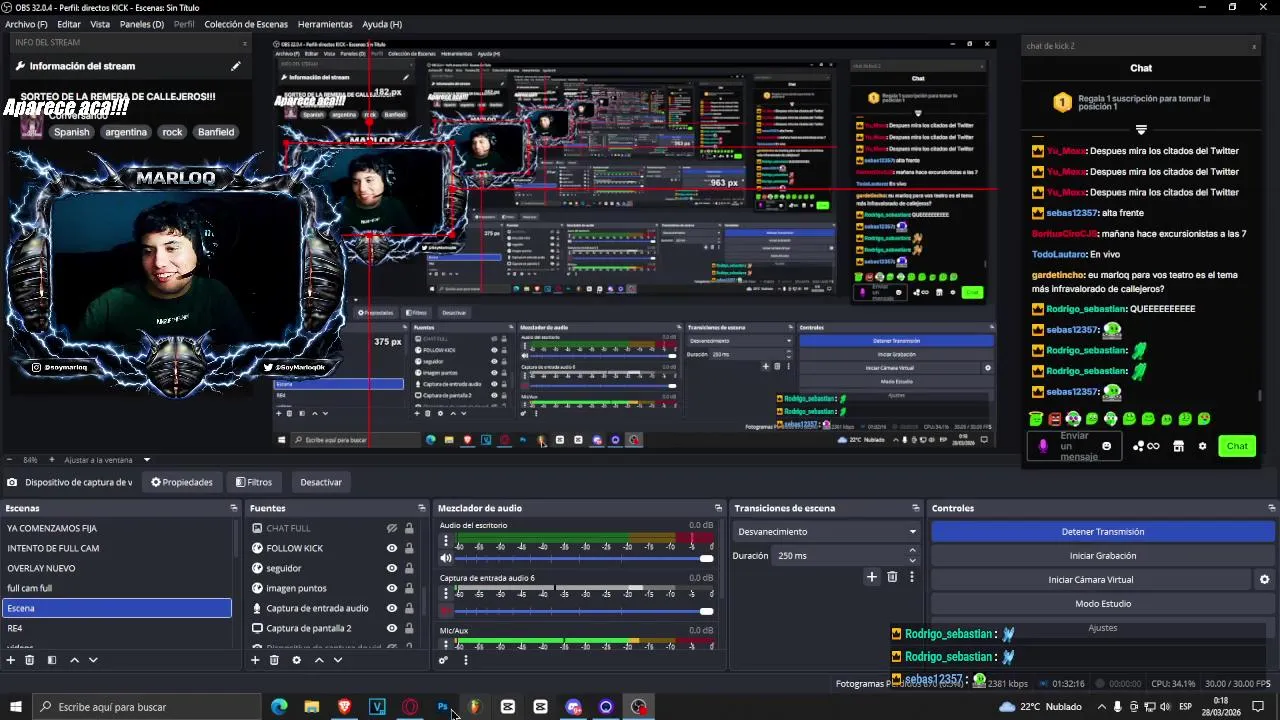Open preview zoom dropdown arrow
This screenshot has height=720, width=1280.
tap(147, 460)
